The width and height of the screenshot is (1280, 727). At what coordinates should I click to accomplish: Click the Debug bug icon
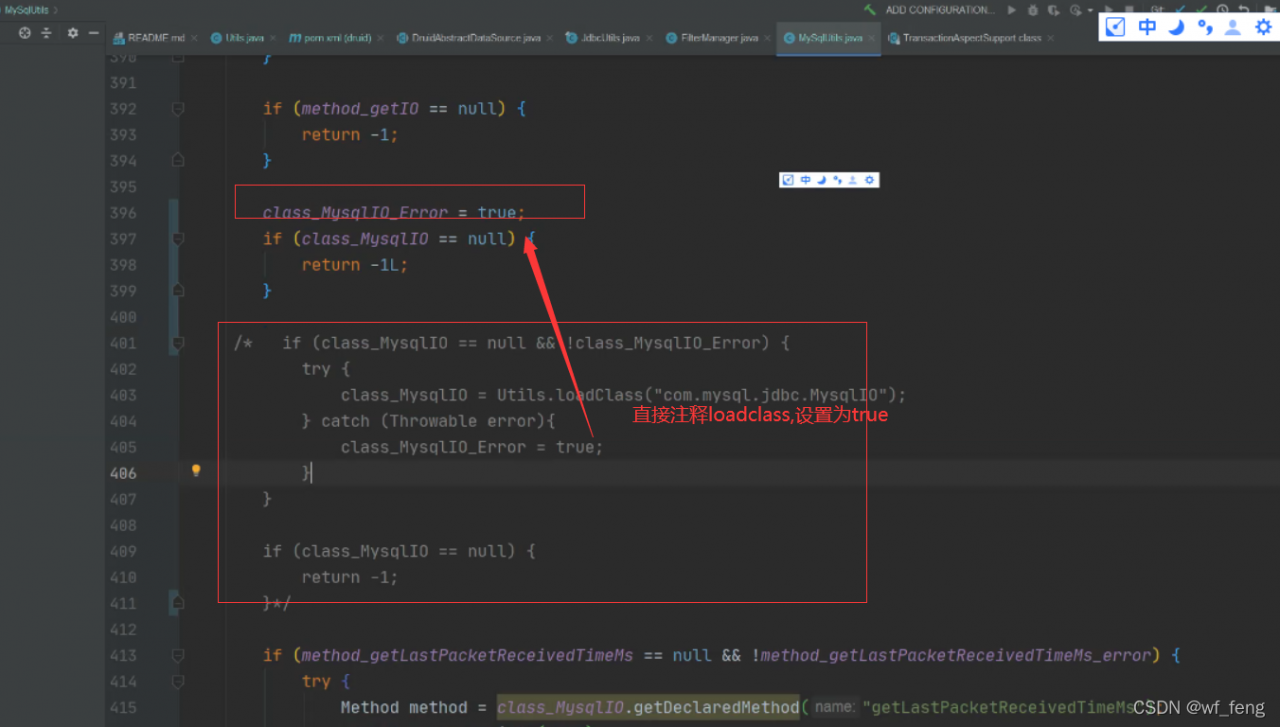1033,10
